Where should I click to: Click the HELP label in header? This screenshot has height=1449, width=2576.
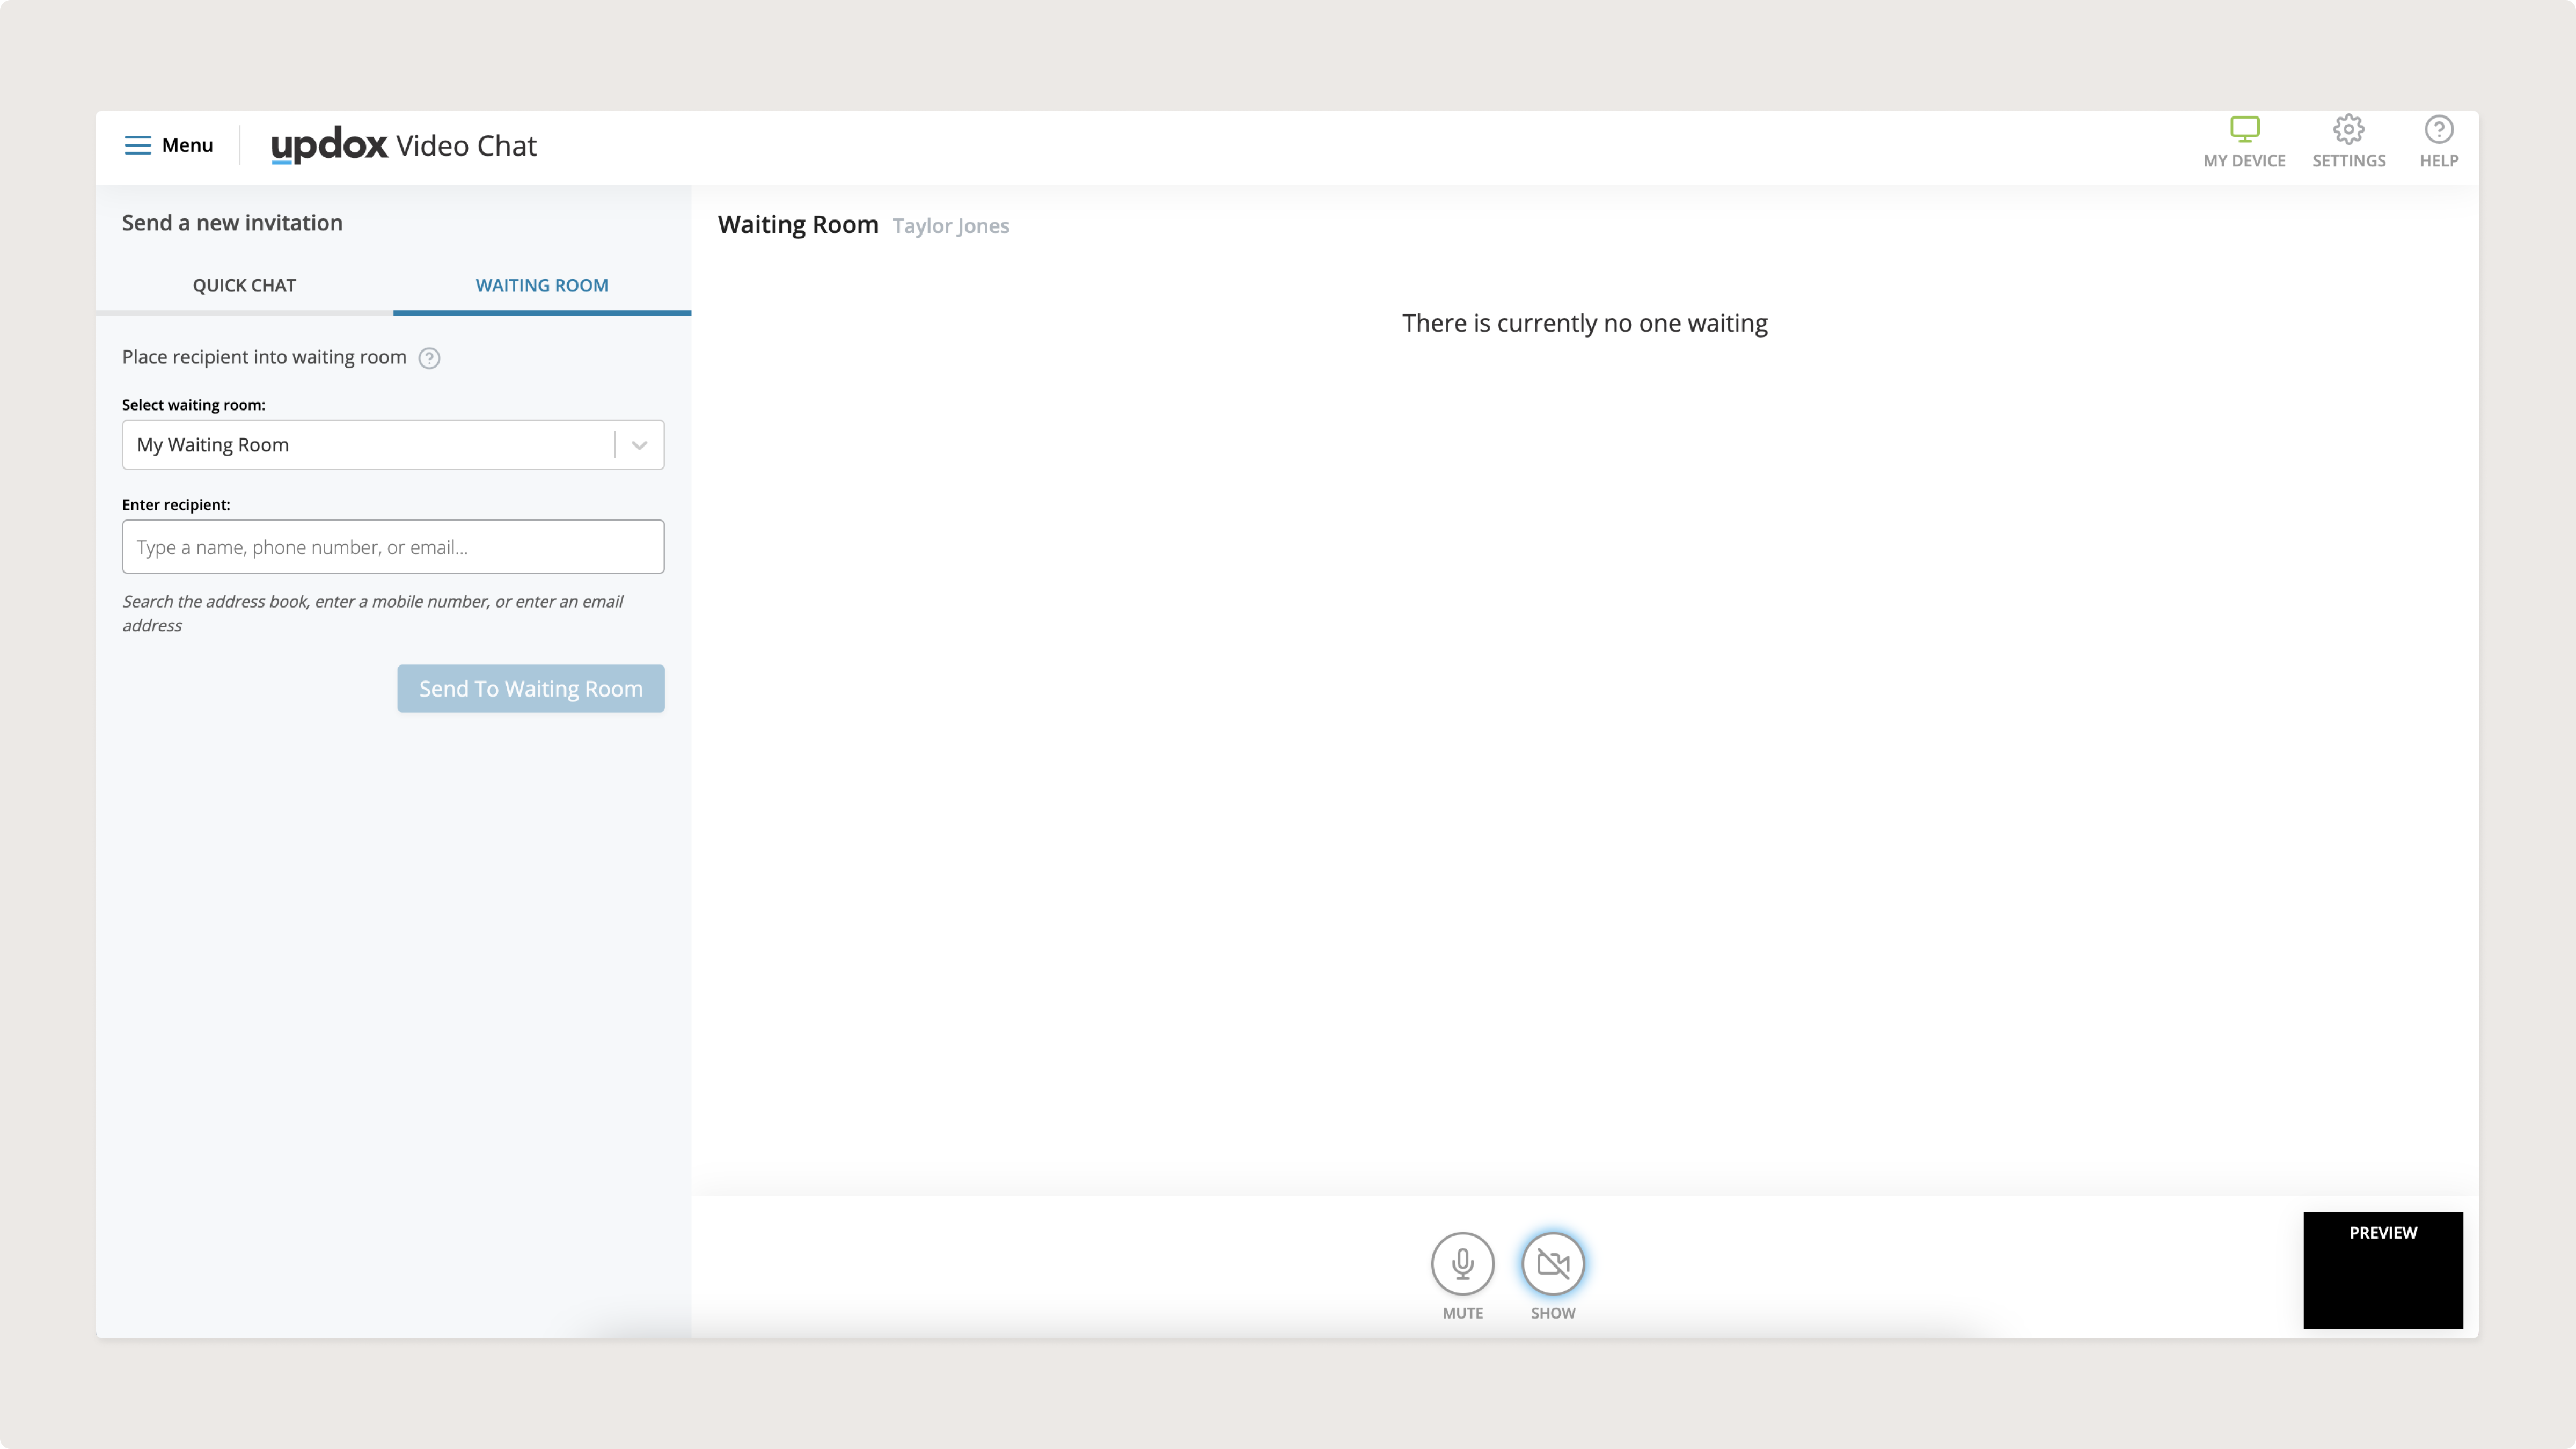point(2438,161)
